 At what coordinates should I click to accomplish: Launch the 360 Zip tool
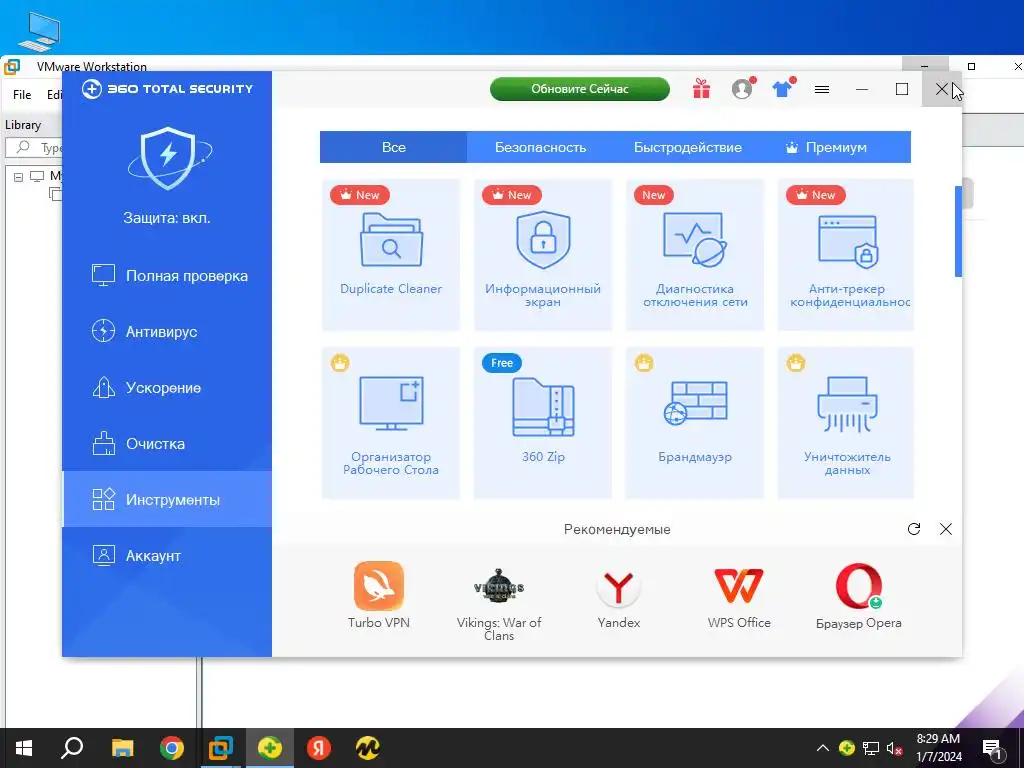pyautogui.click(x=543, y=423)
